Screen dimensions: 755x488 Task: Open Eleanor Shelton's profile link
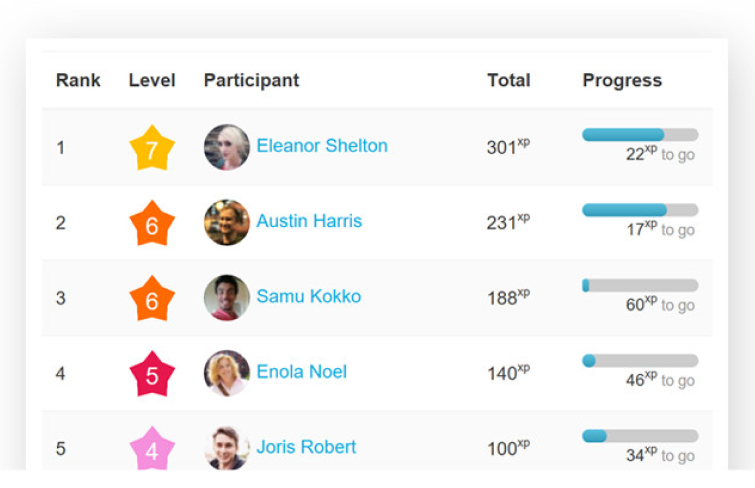tap(322, 146)
